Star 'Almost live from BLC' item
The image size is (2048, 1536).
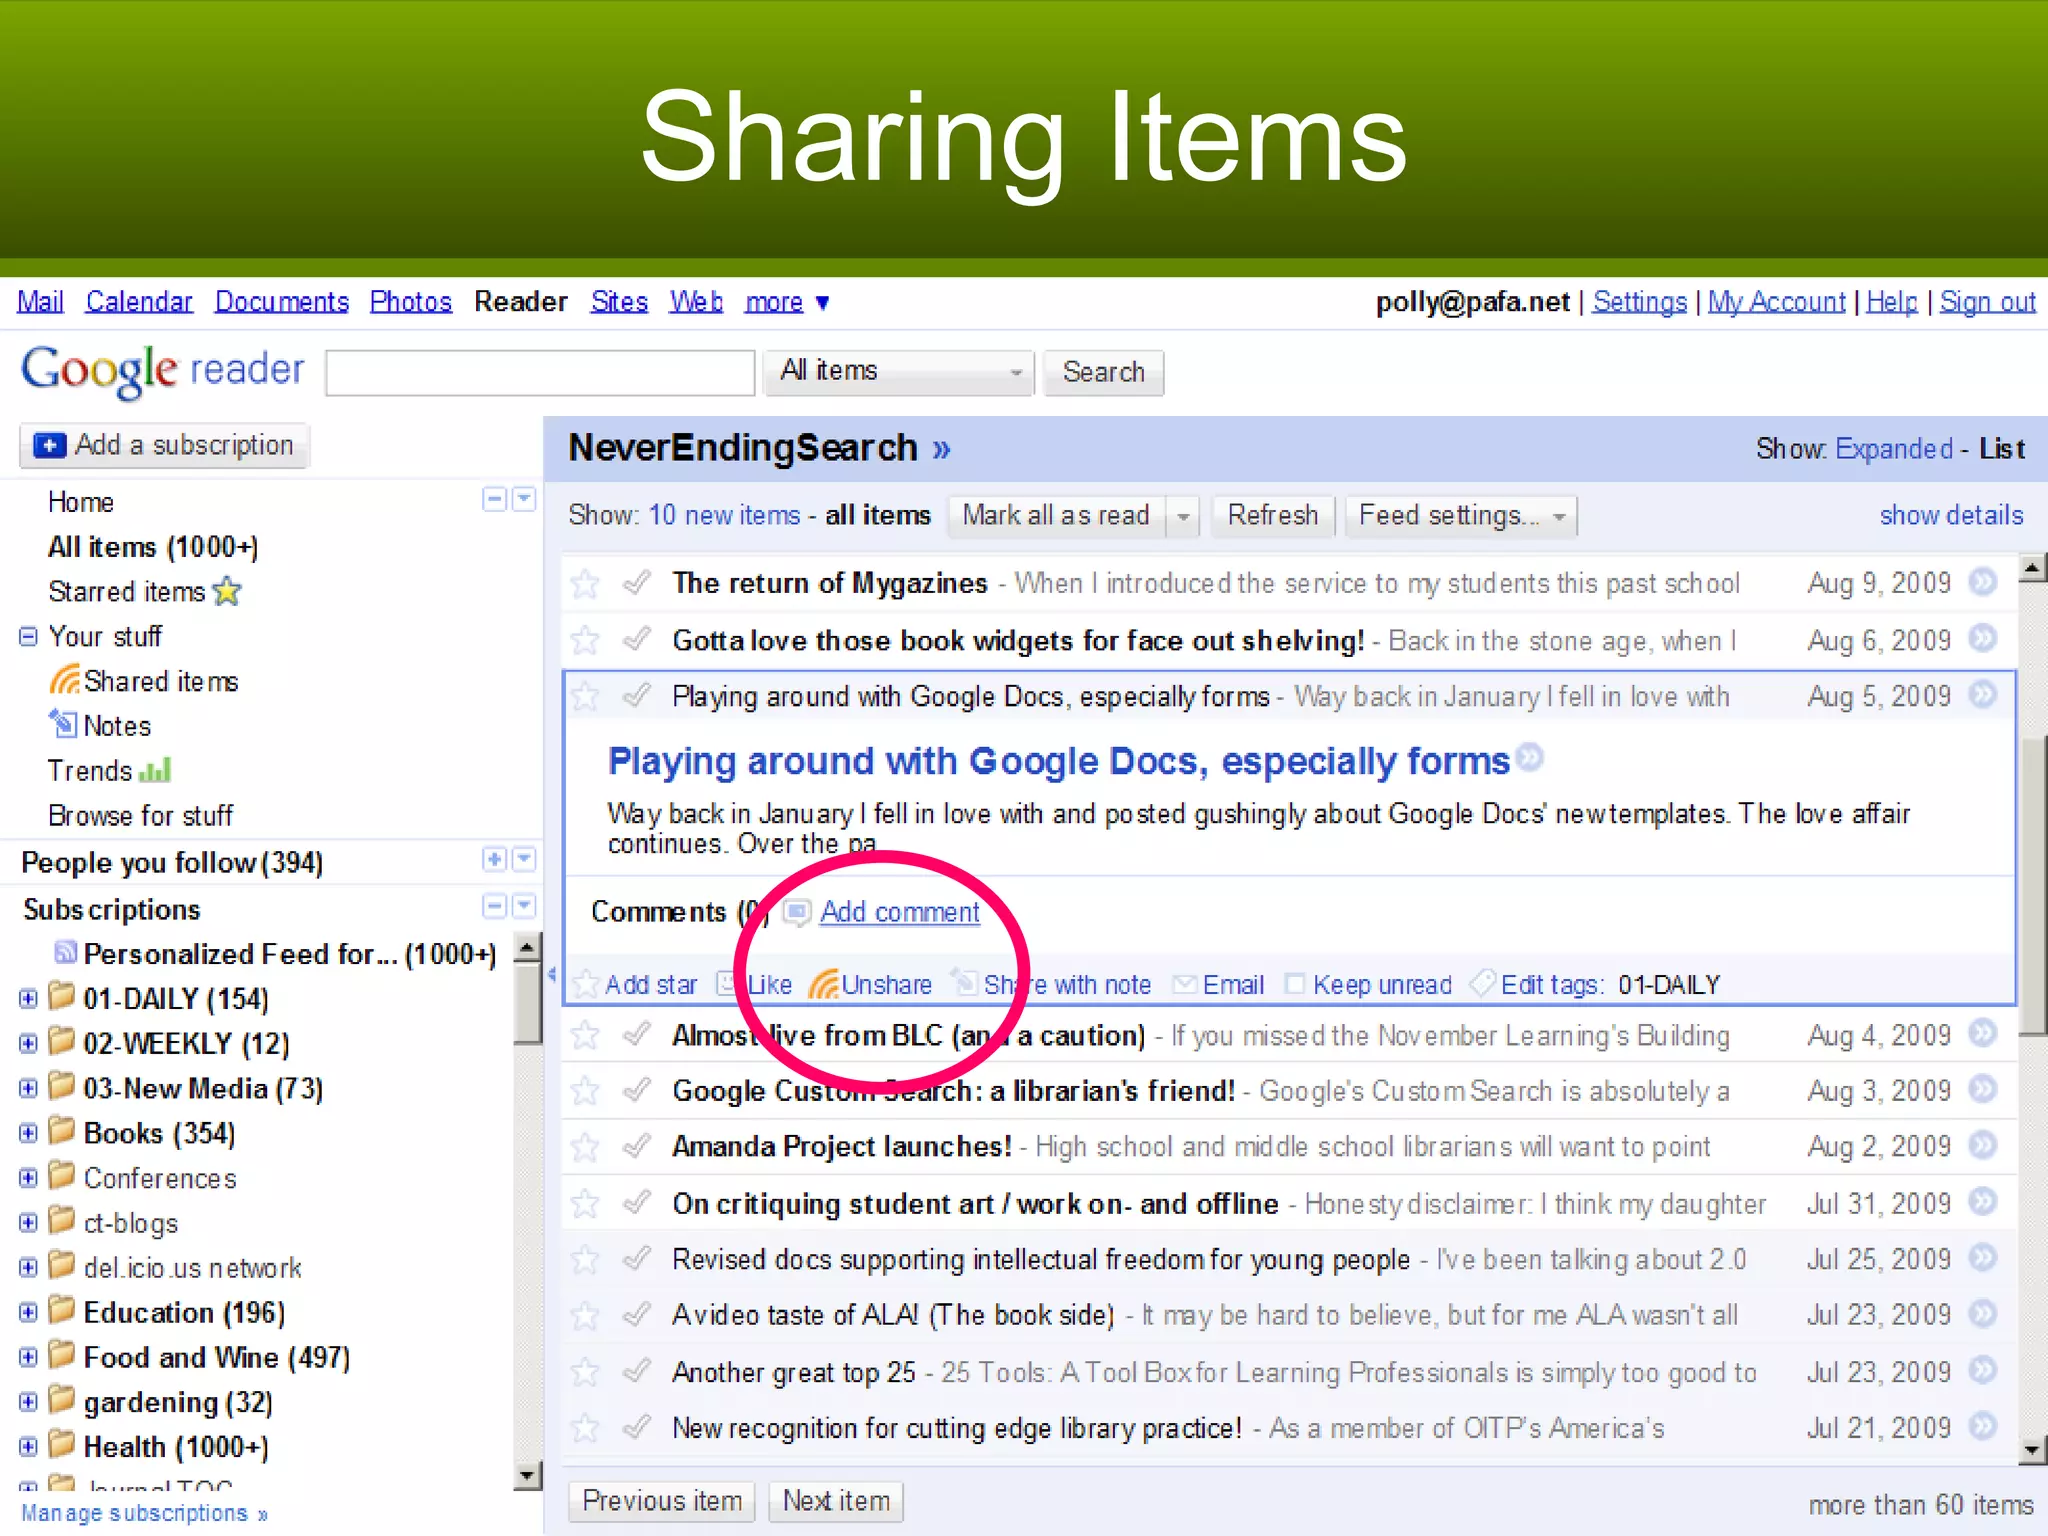click(585, 1035)
